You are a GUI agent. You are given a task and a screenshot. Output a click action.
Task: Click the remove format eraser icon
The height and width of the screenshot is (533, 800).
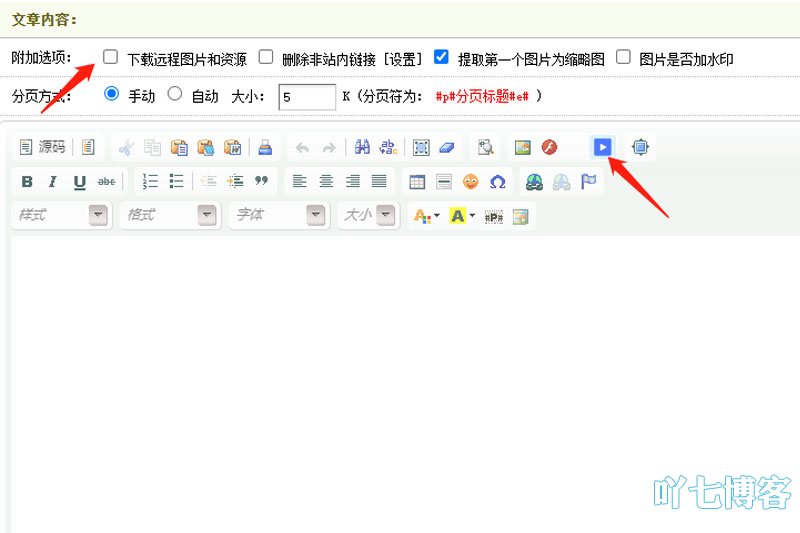(x=446, y=147)
